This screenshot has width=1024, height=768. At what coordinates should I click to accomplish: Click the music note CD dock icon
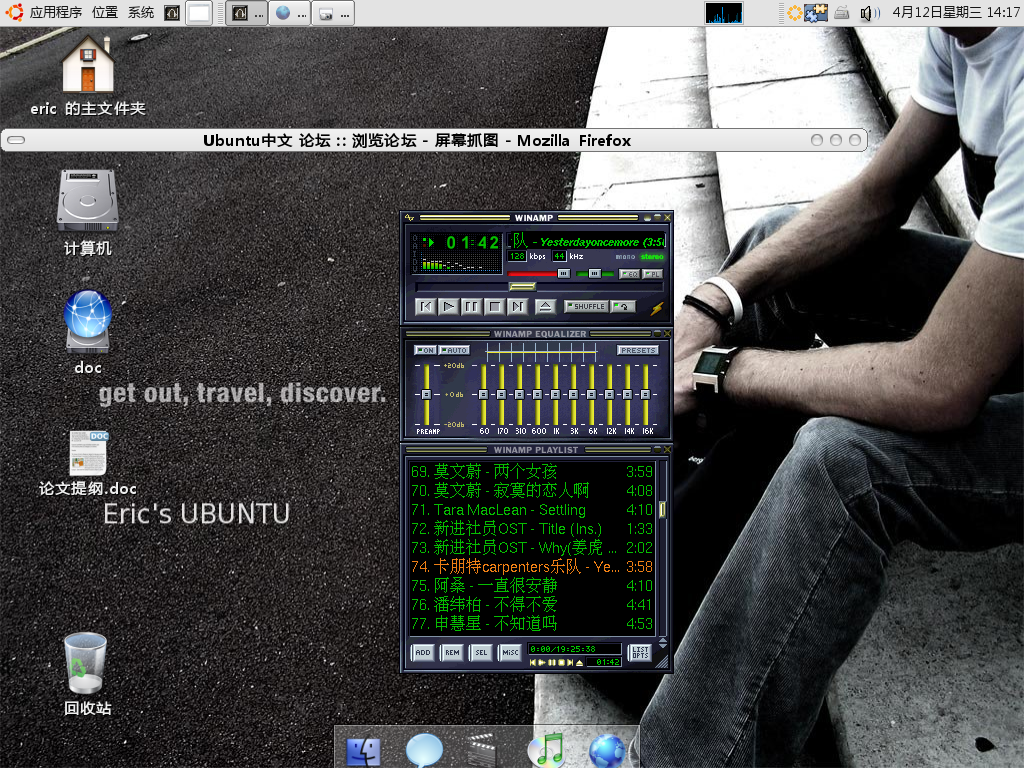coord(547,750)
